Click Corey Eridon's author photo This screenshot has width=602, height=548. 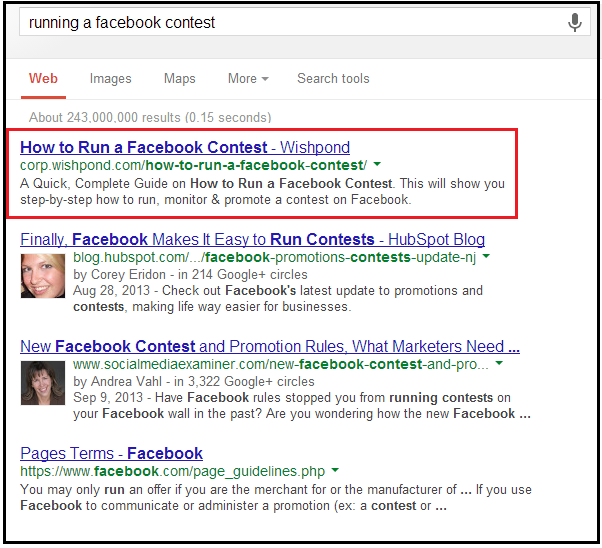tap(43, 276)
